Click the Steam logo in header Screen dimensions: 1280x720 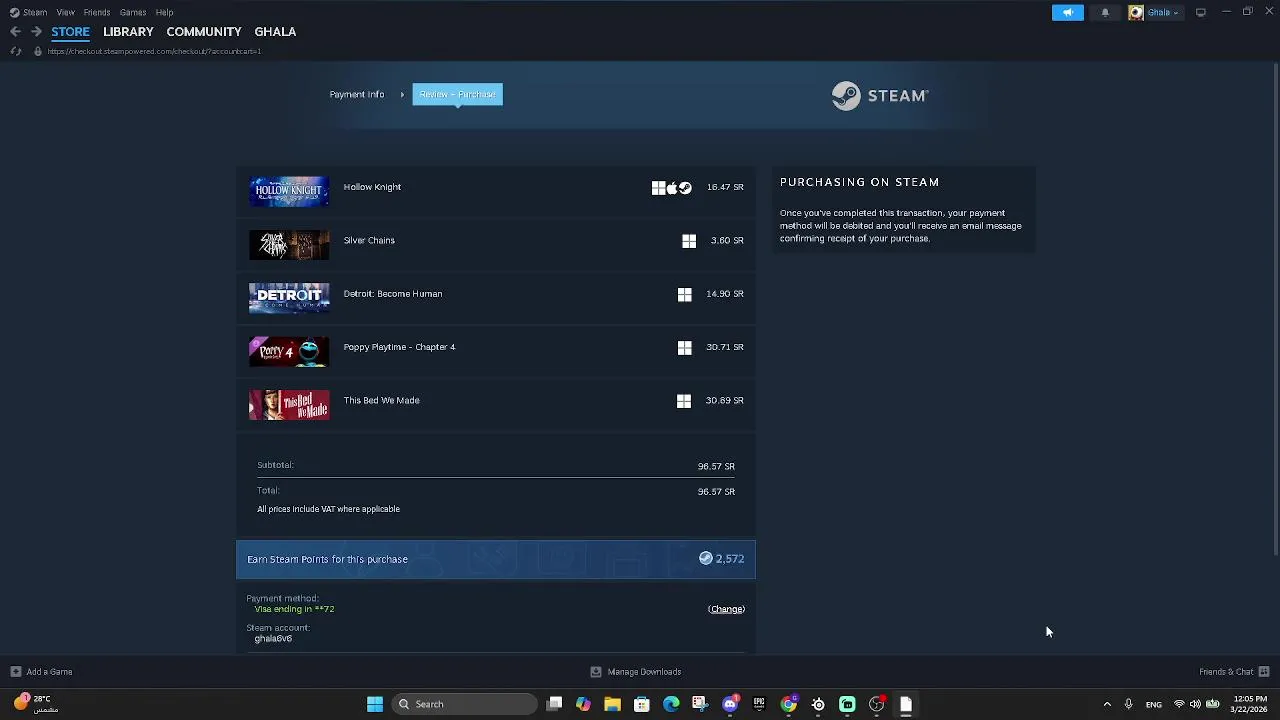point(880,96)
